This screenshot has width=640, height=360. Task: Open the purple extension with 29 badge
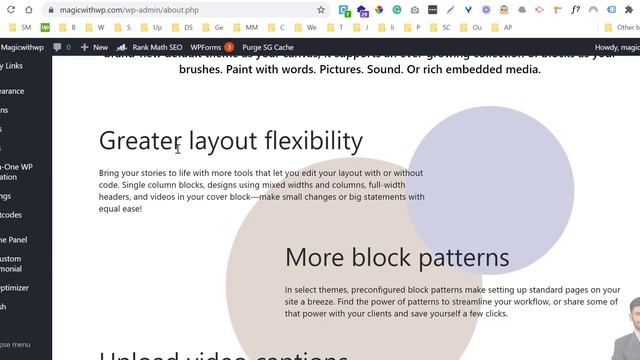point(362,11)
